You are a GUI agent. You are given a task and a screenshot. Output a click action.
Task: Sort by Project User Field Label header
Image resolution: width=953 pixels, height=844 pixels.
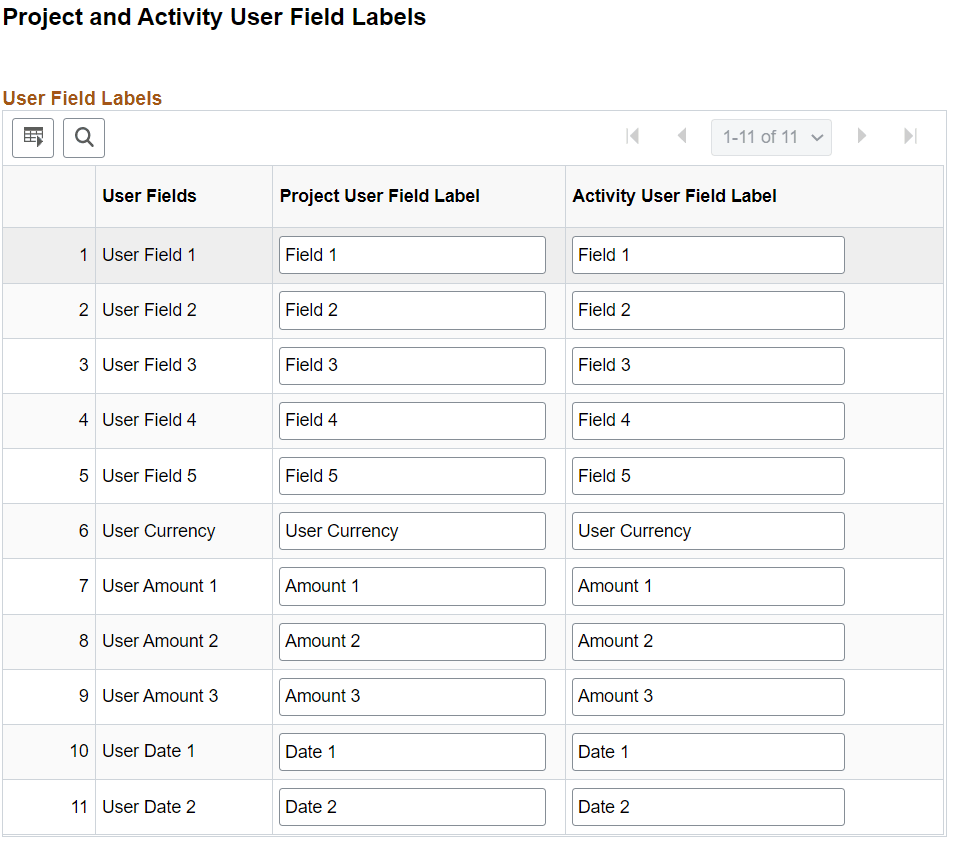379,196
